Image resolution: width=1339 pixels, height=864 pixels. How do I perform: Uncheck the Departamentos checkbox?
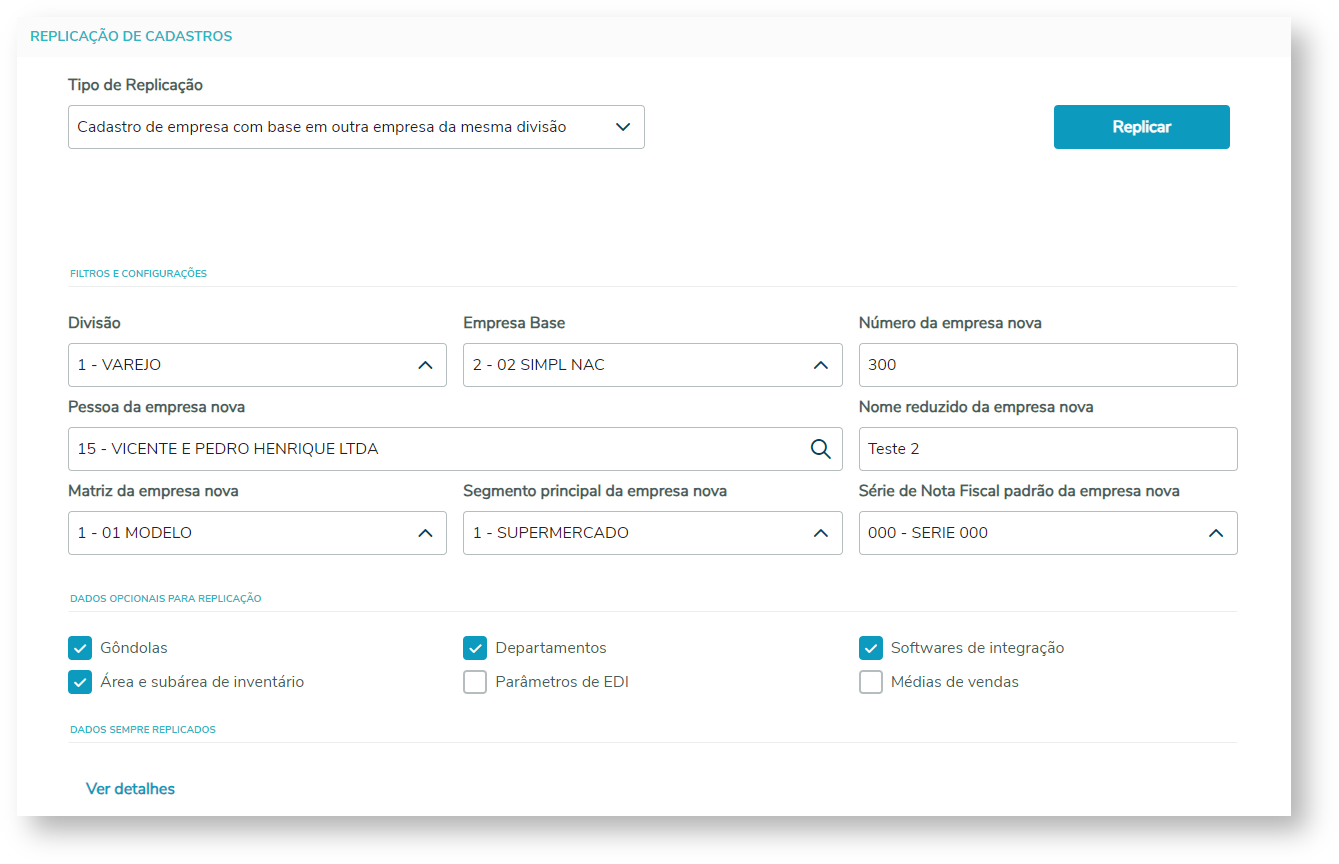coord(475,648)
